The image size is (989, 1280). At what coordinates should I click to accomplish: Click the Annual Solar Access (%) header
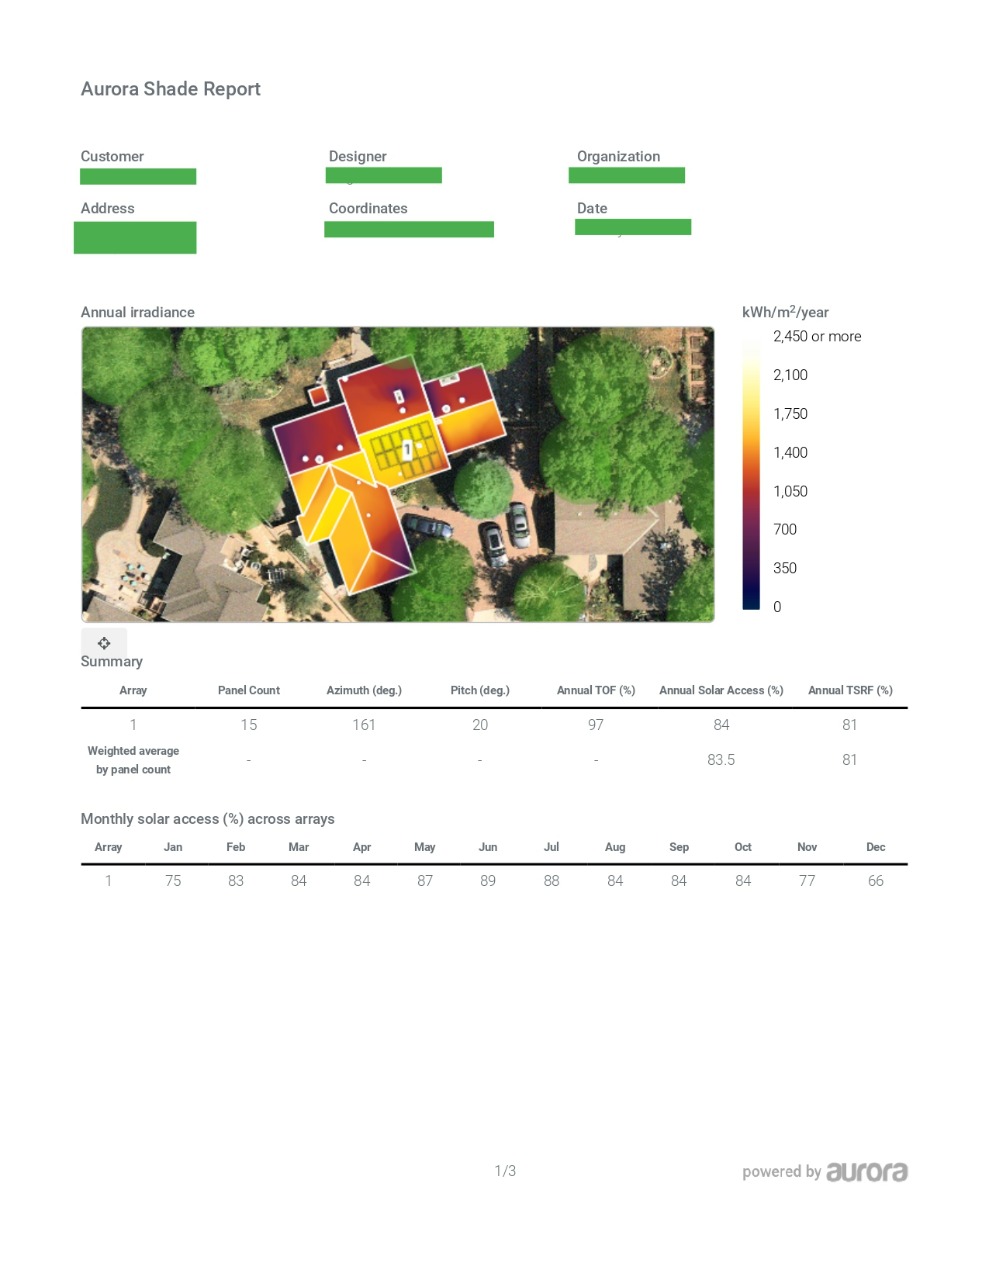coord(721,690)
